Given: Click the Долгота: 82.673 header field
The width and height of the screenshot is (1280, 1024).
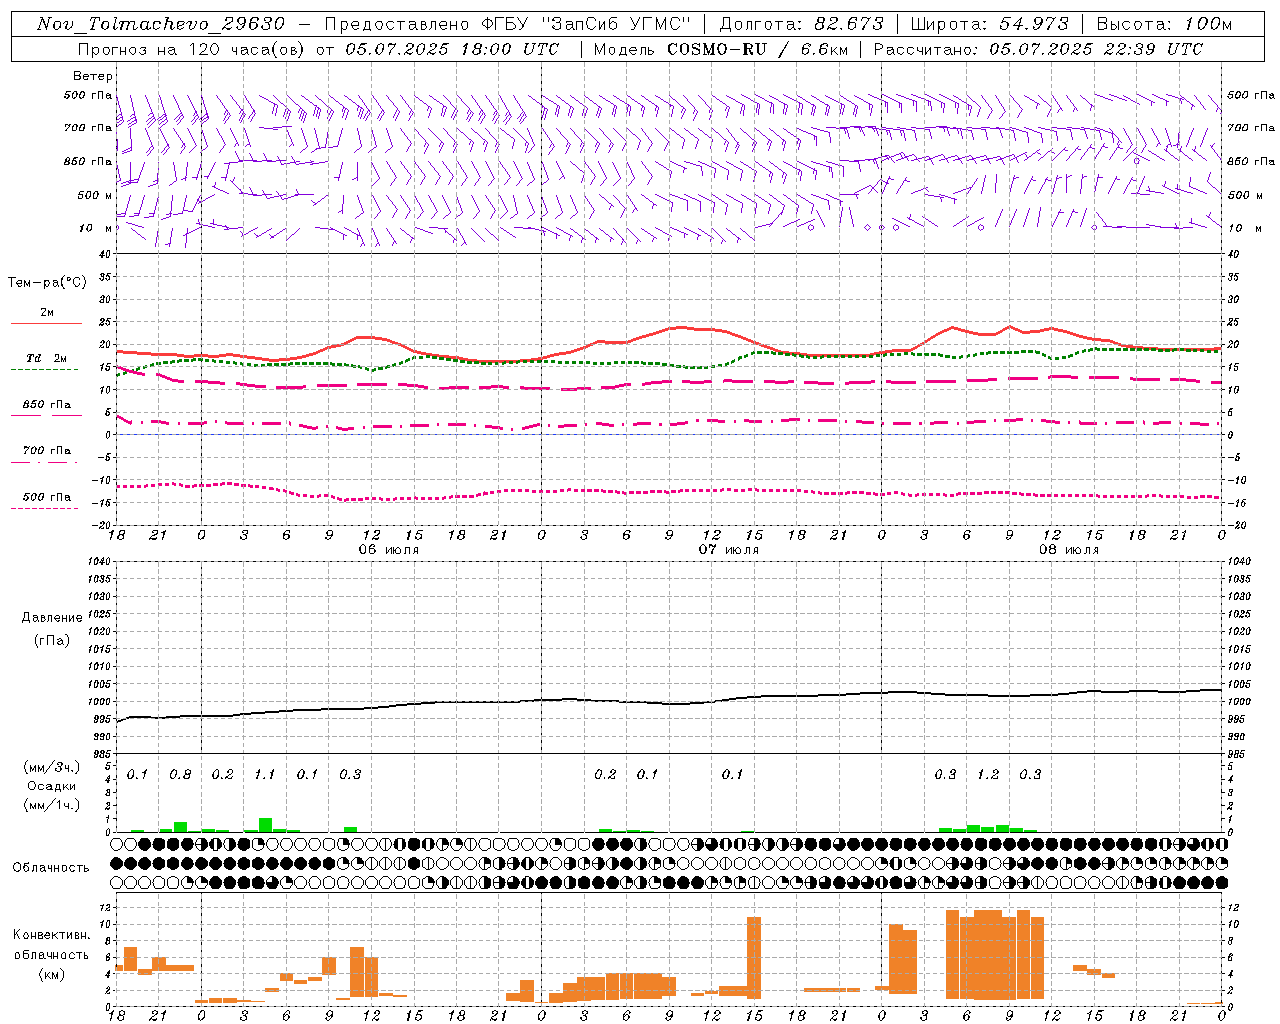Looking at the screenshot, I should (802, 24).
